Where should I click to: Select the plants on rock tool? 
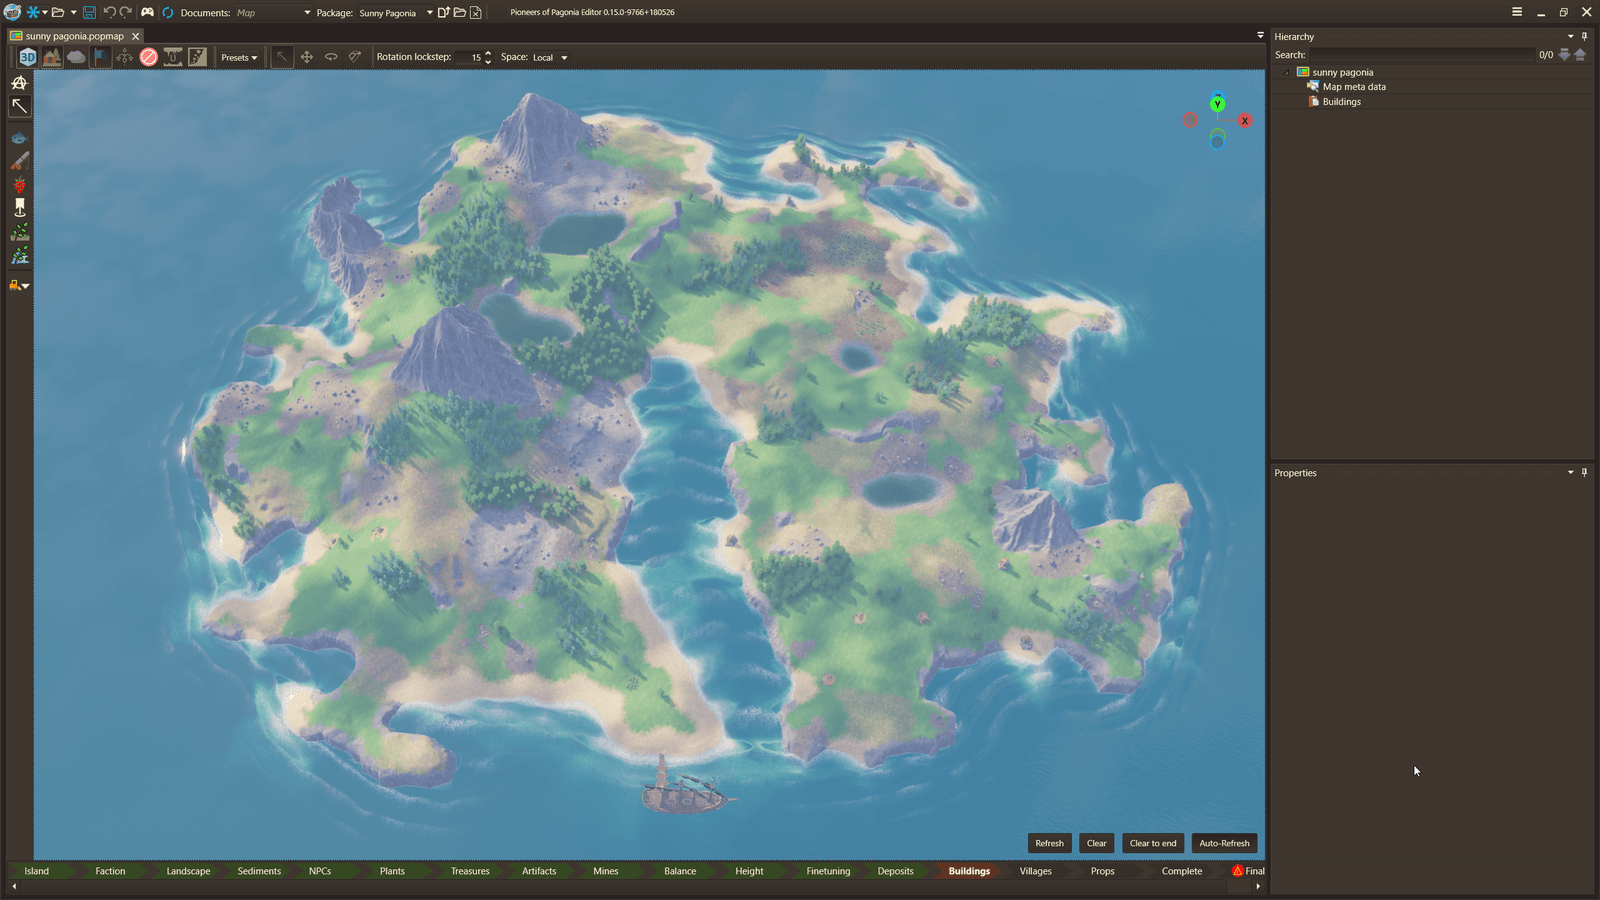click(19, 256)
